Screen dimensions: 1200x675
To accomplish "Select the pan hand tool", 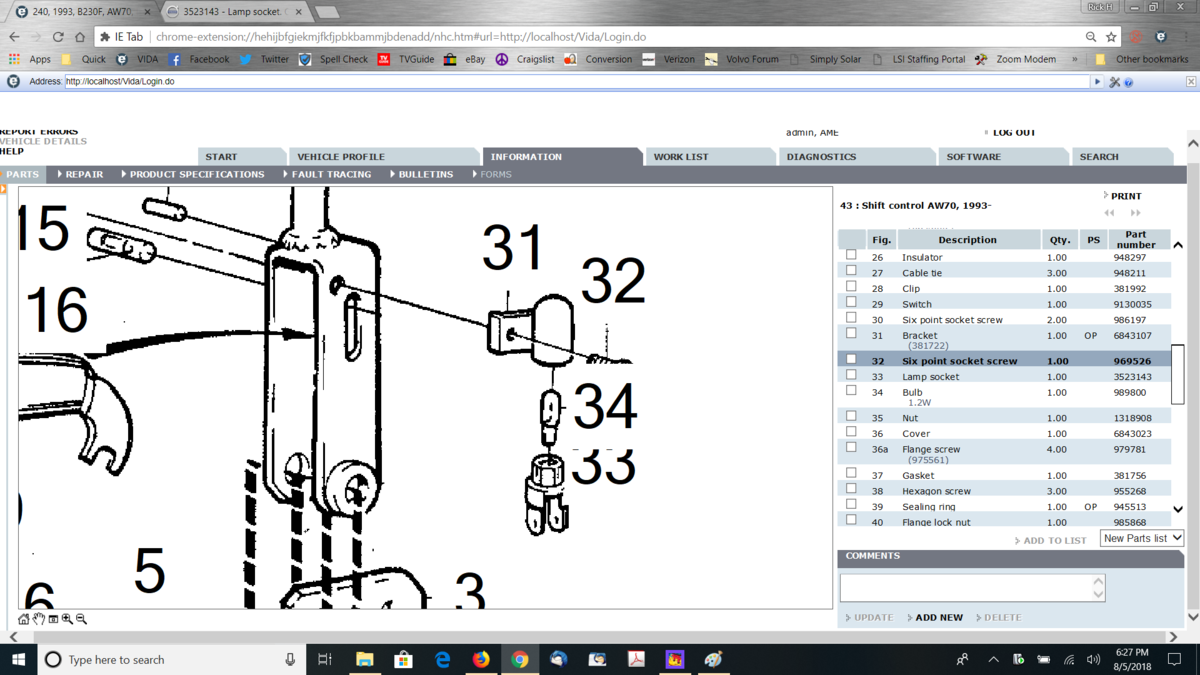I will coord(38,619).
